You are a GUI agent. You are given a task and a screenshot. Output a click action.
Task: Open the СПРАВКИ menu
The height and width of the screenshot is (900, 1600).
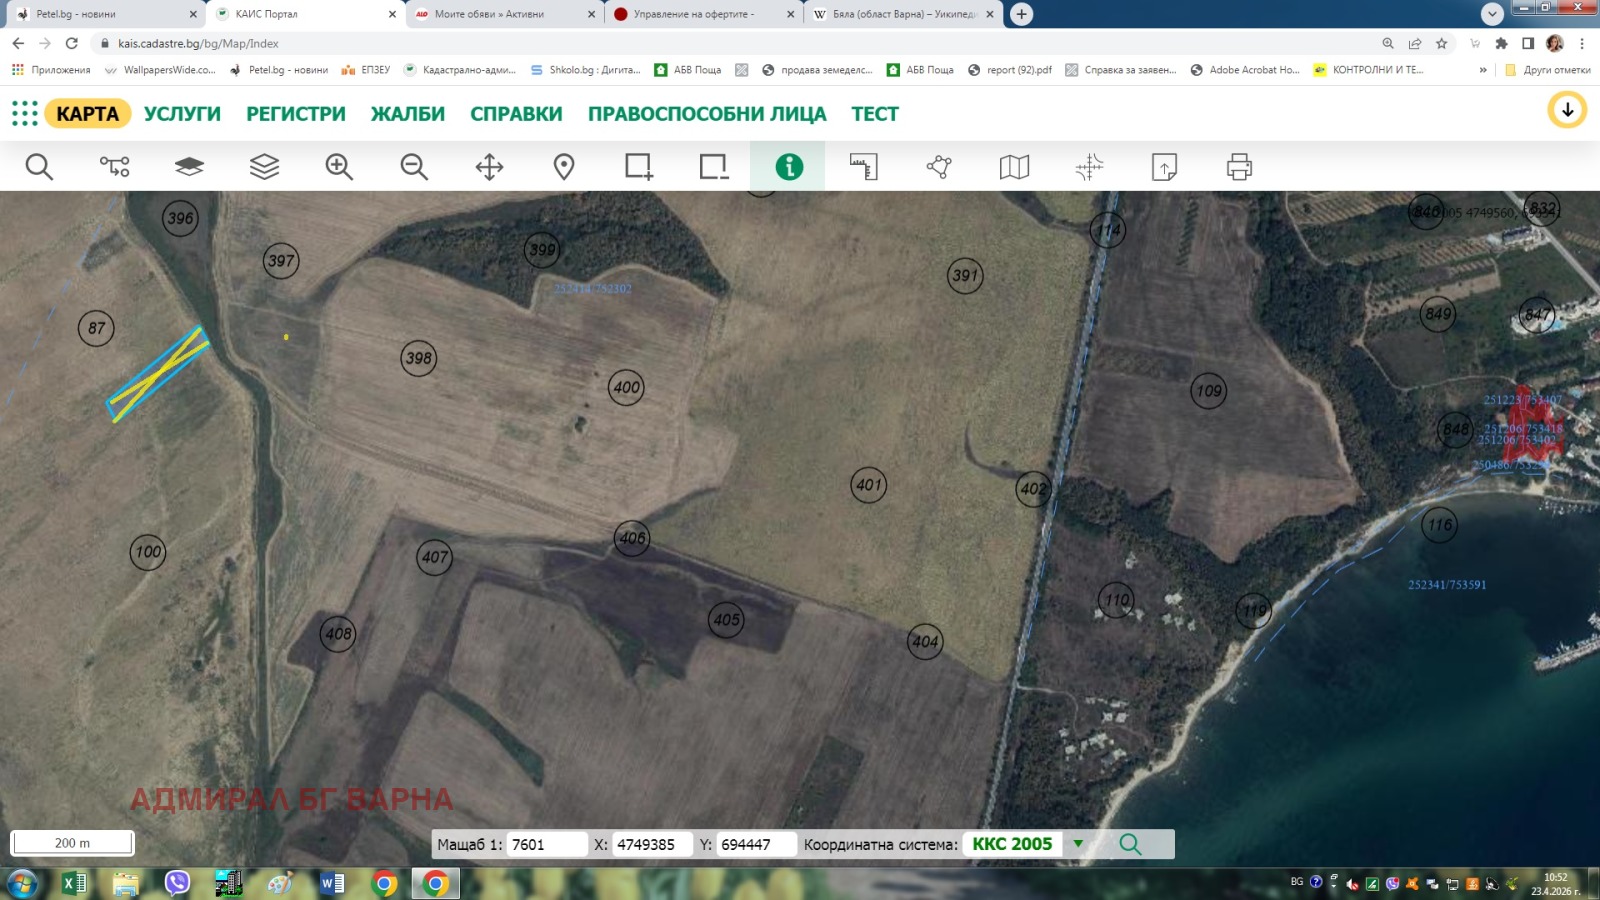pyautogui.click(x=516, y=114)
